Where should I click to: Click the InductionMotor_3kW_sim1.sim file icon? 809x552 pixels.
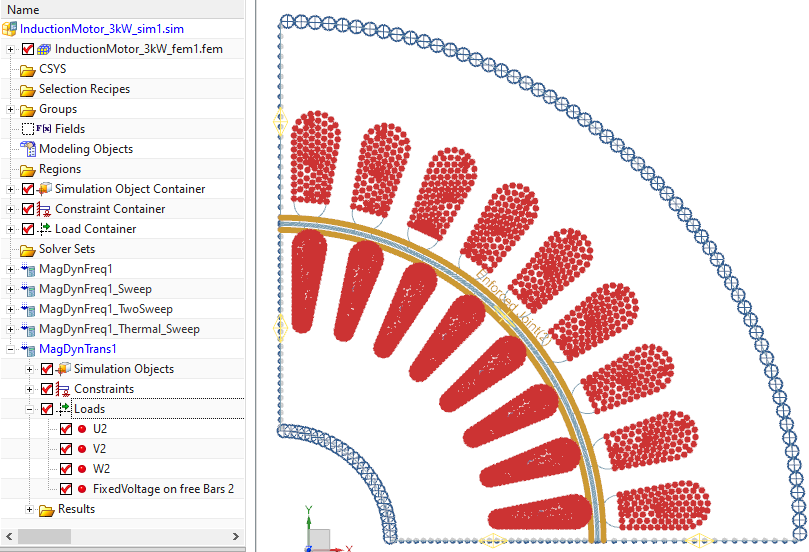click(10, 29)
